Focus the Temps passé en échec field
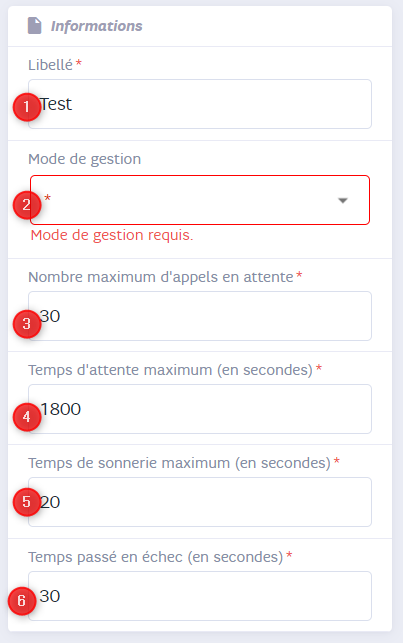This screenshot has height=643, width=403. [x=200, y=596]
